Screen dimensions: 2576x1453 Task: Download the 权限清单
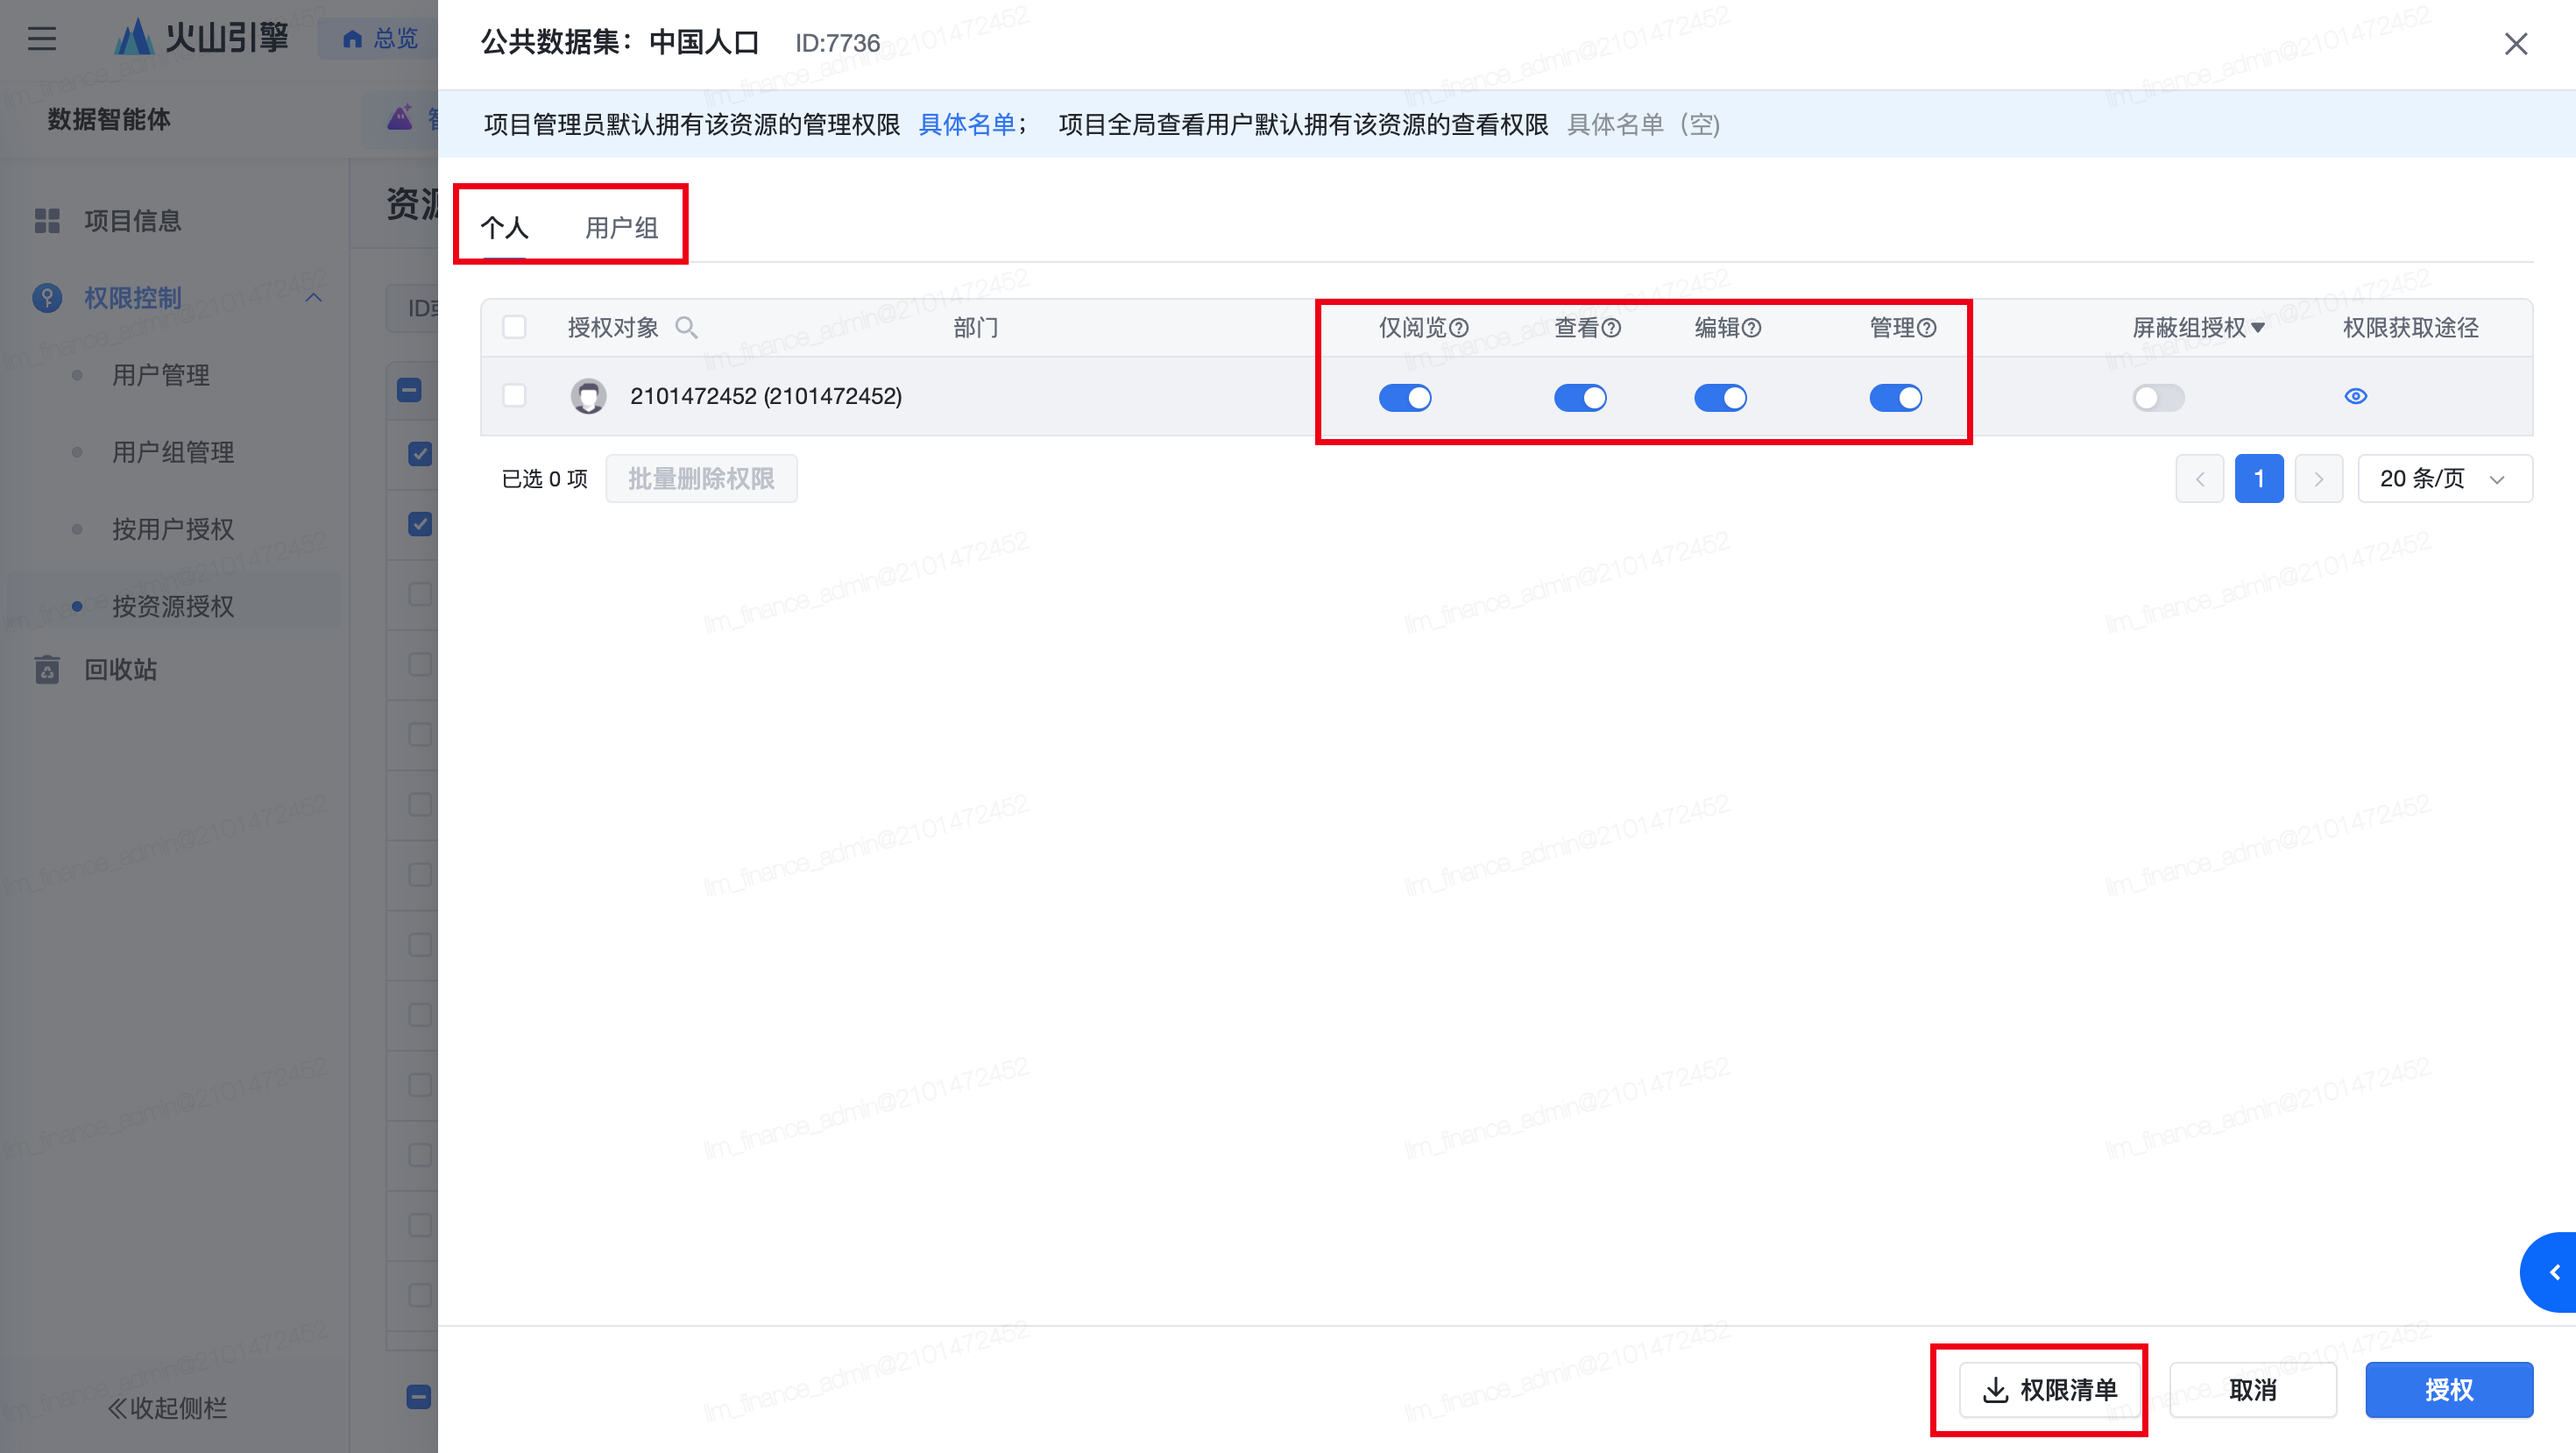point(2049,1389)
